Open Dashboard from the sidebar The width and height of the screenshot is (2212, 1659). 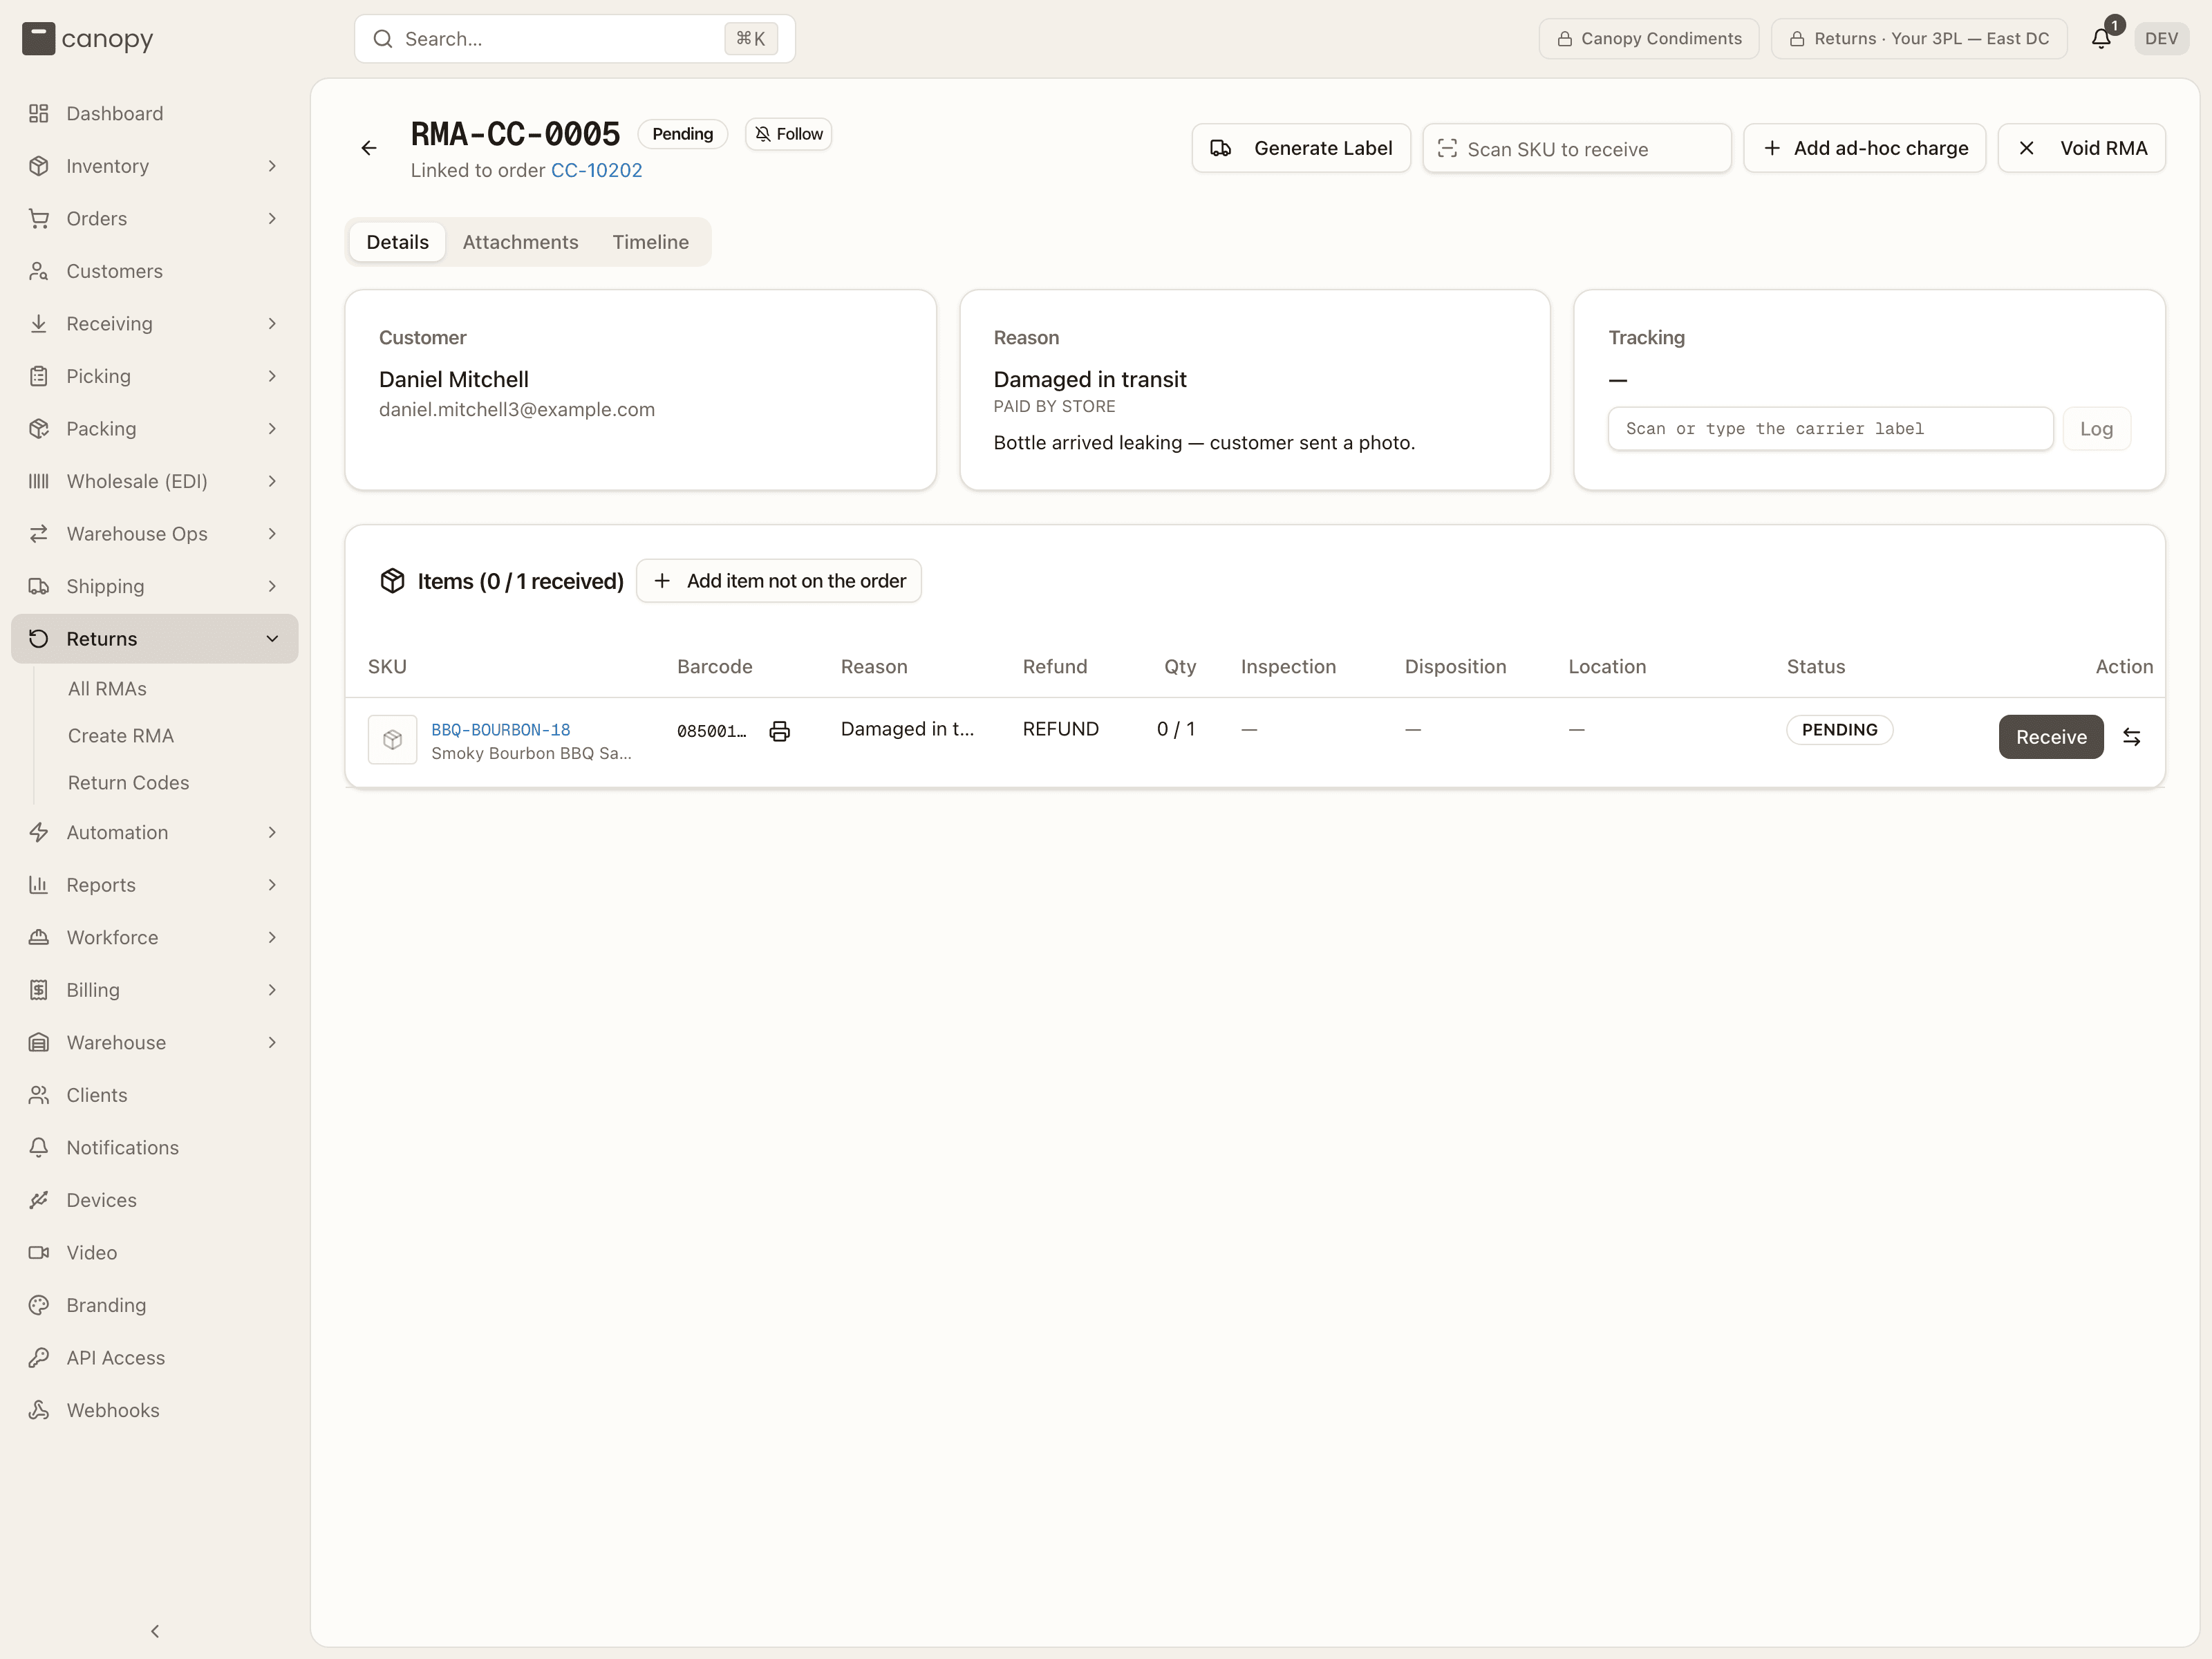(x=155, y=113)
